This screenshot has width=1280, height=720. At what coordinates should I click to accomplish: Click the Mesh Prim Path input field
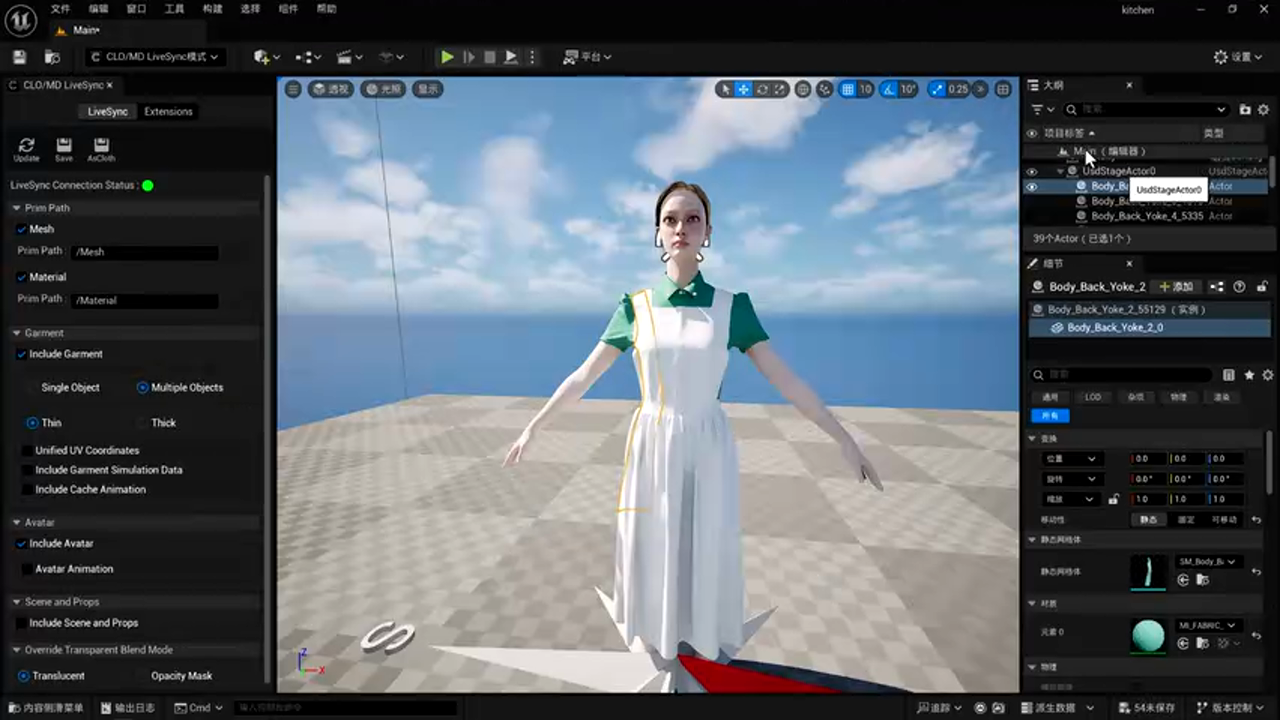point(145,252)
